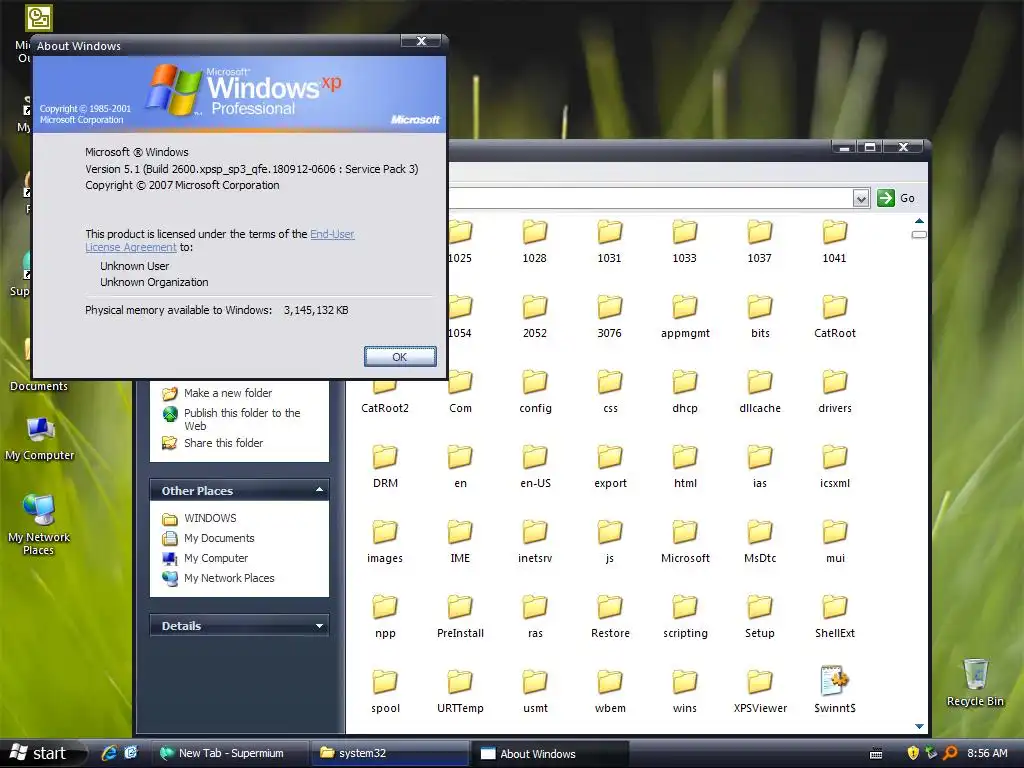
Task: Click the security shield tray icon
Action: coord(913,753)
